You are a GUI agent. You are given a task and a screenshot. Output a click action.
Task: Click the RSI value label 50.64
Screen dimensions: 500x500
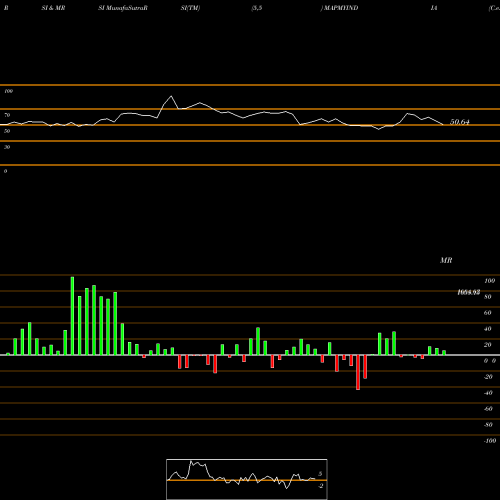460,122
